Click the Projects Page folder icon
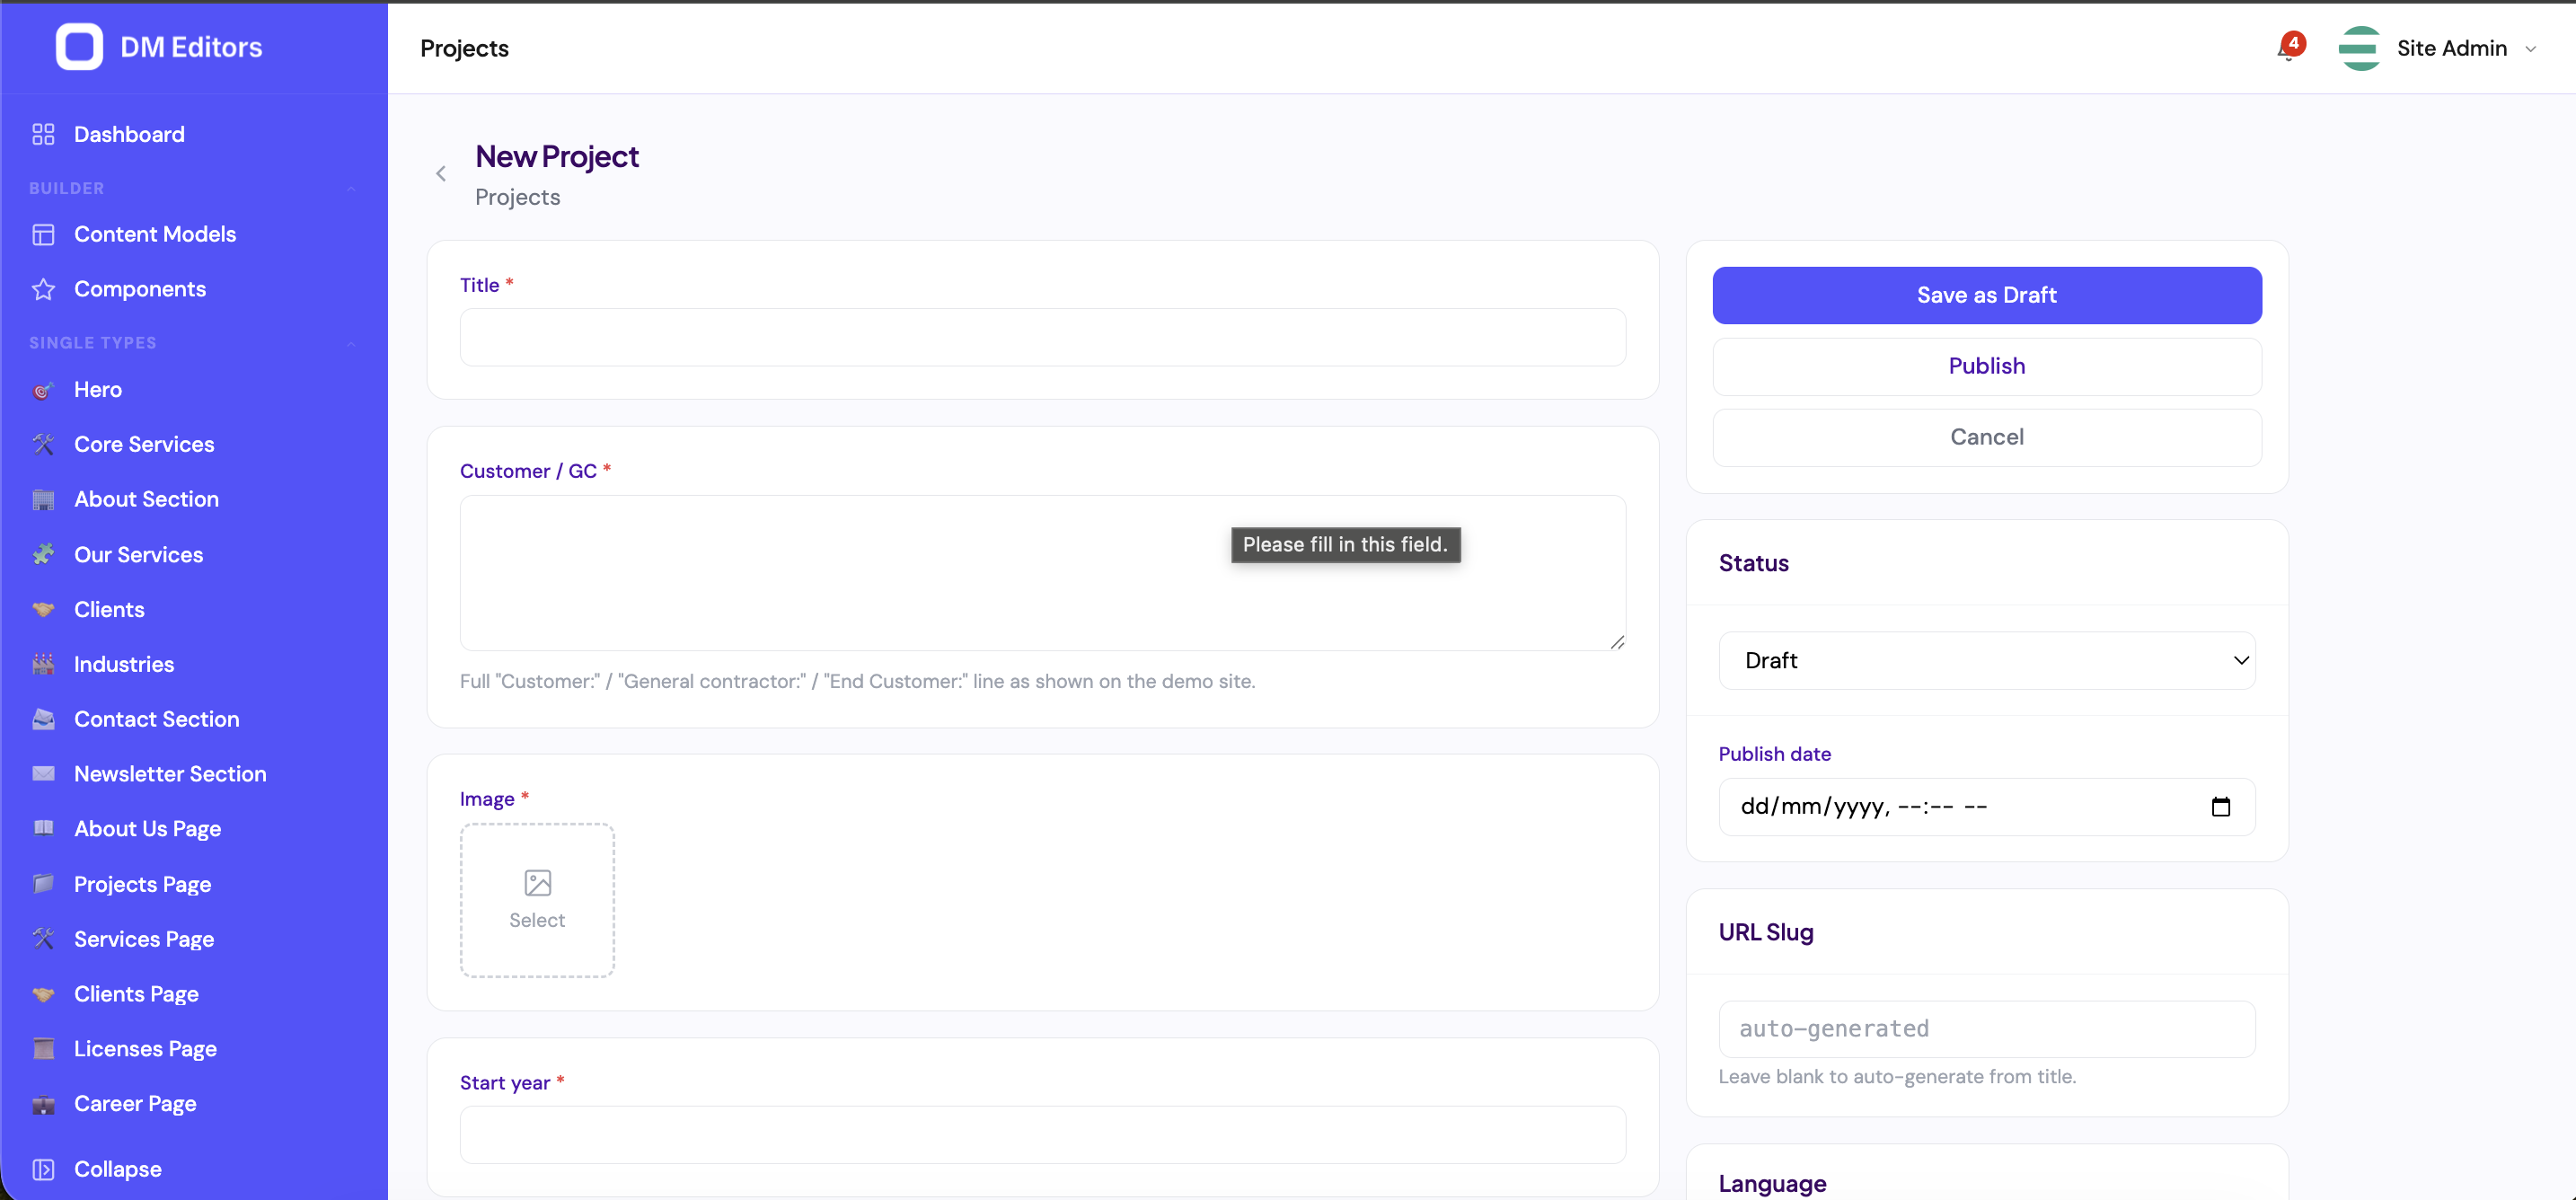Screen dimensions: 2576x1200 click(x=43, y=884)
